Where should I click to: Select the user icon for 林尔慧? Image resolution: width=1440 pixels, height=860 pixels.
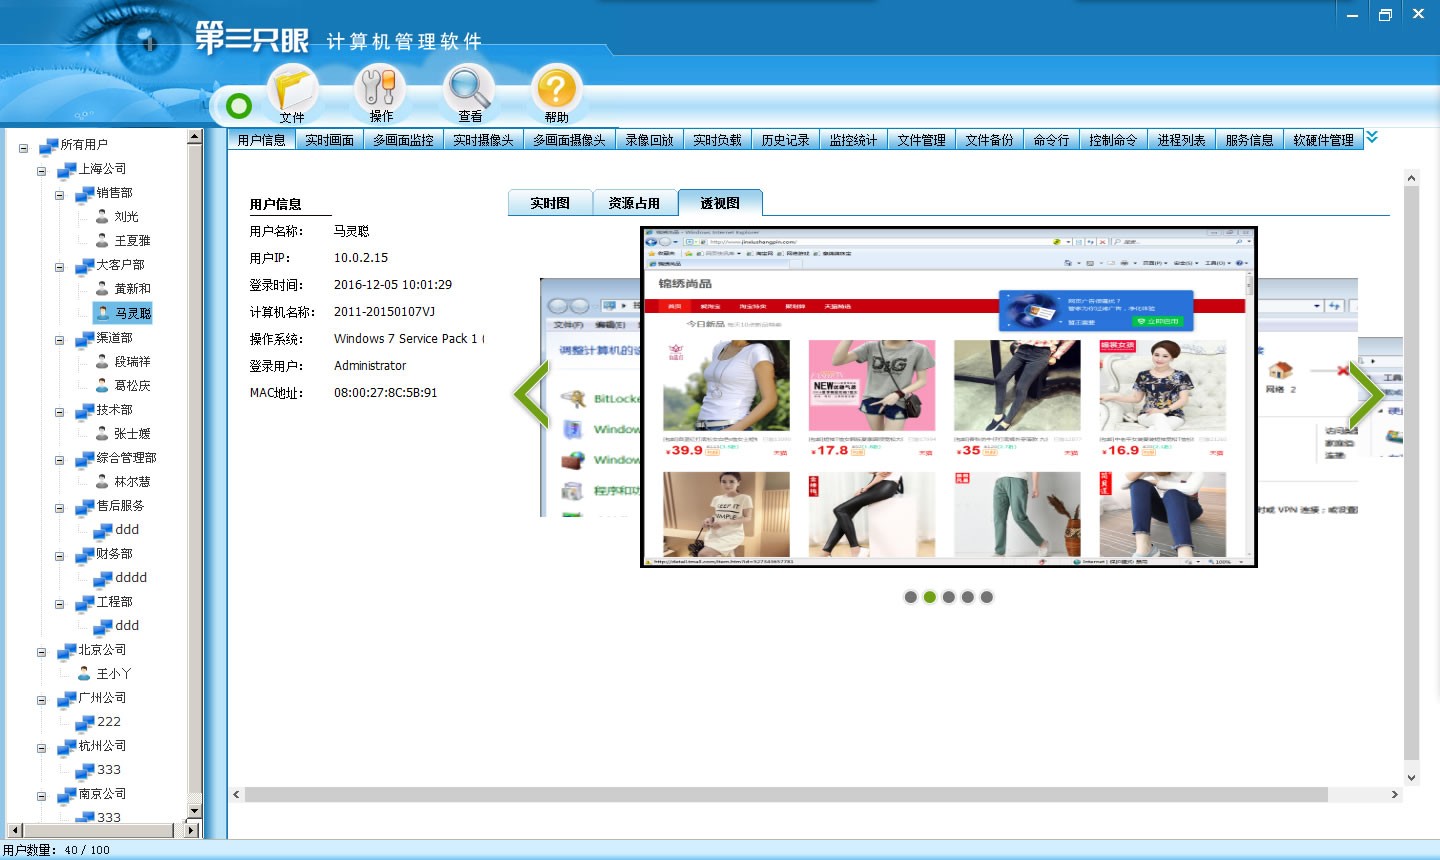tap(102, 481)
